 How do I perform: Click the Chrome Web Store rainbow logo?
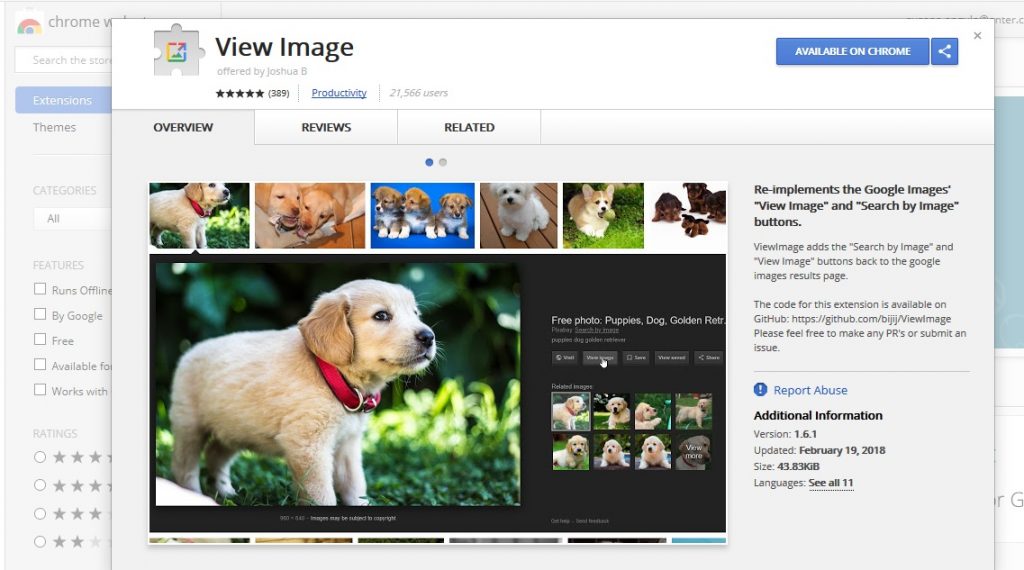(x=29, y=25)
